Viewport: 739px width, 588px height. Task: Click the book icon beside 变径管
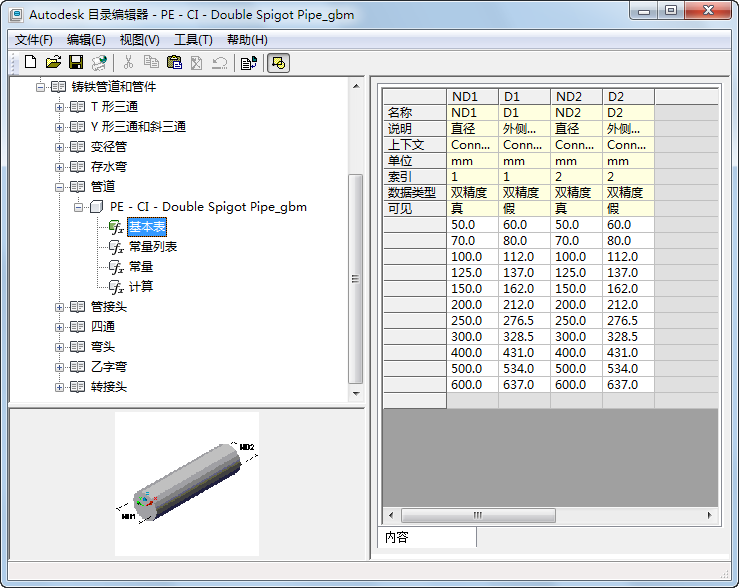click(x=77, y=147)
